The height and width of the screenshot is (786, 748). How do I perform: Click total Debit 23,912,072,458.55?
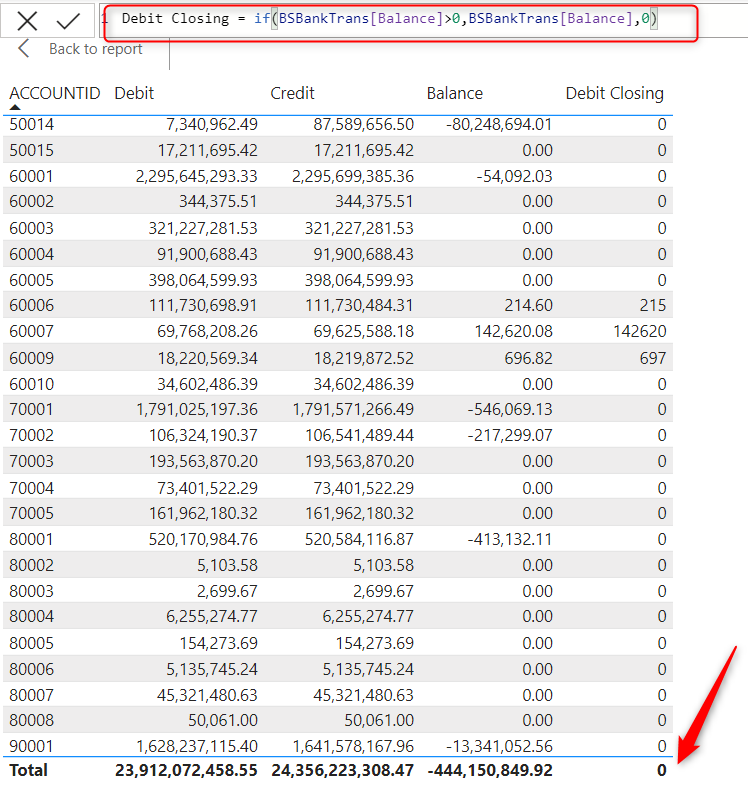click(x=186, y=770)
